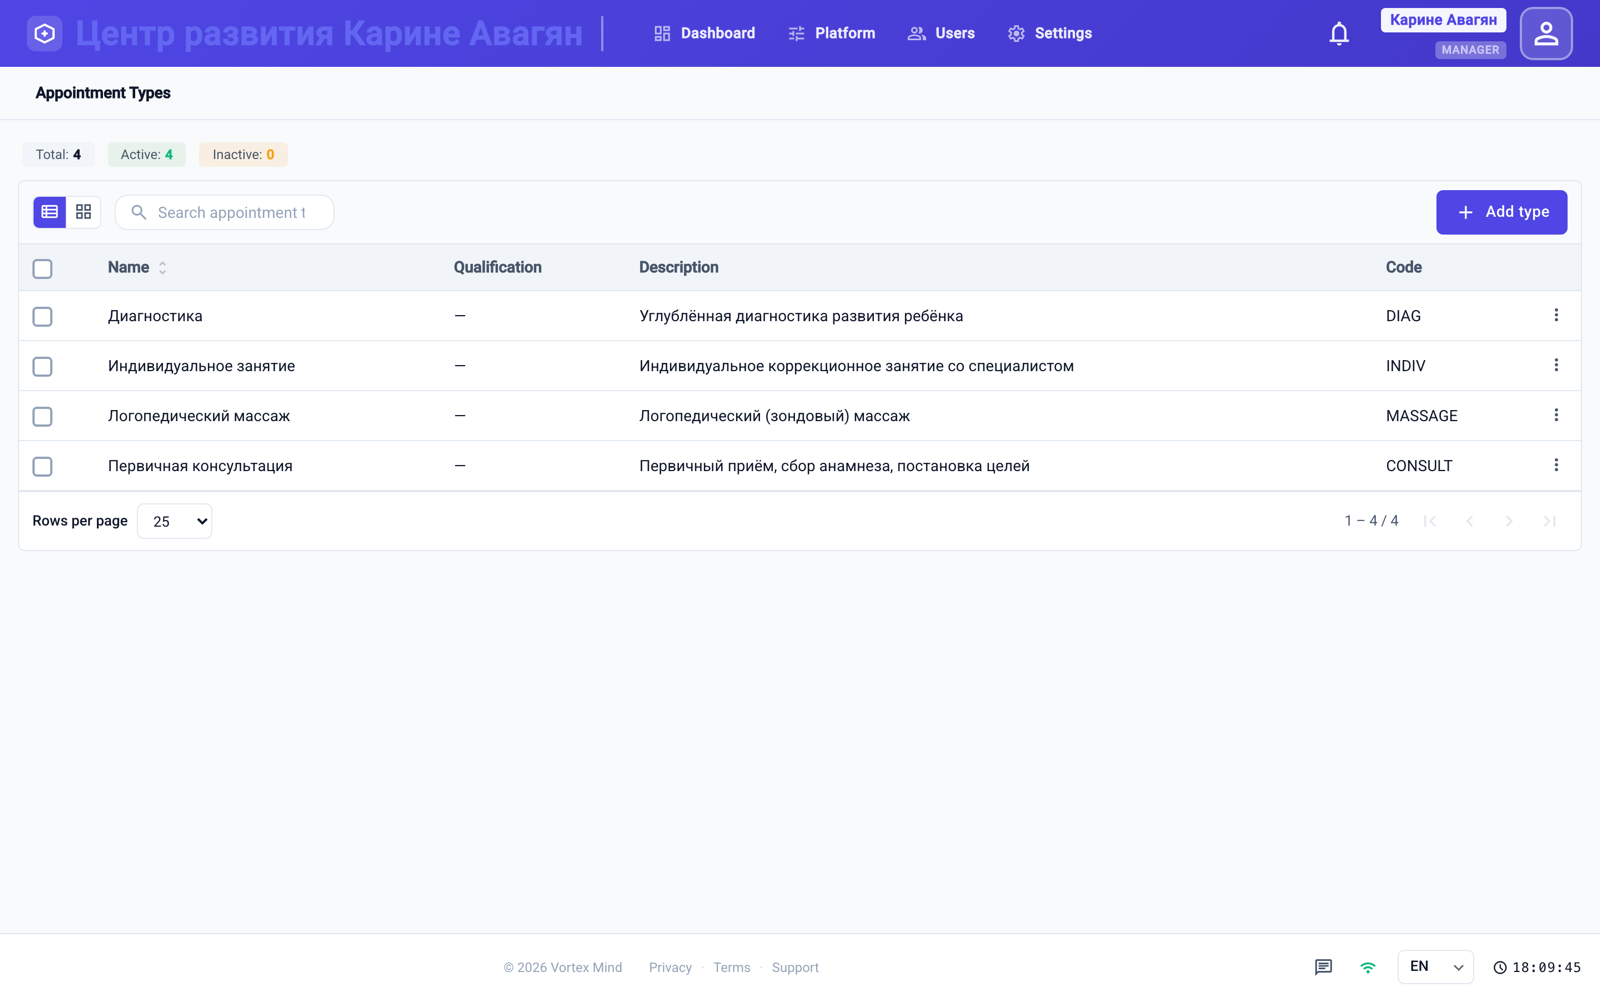Click the Code column header
The height and width of the screenshot is (1000, 1600).
click(1403, 267)
